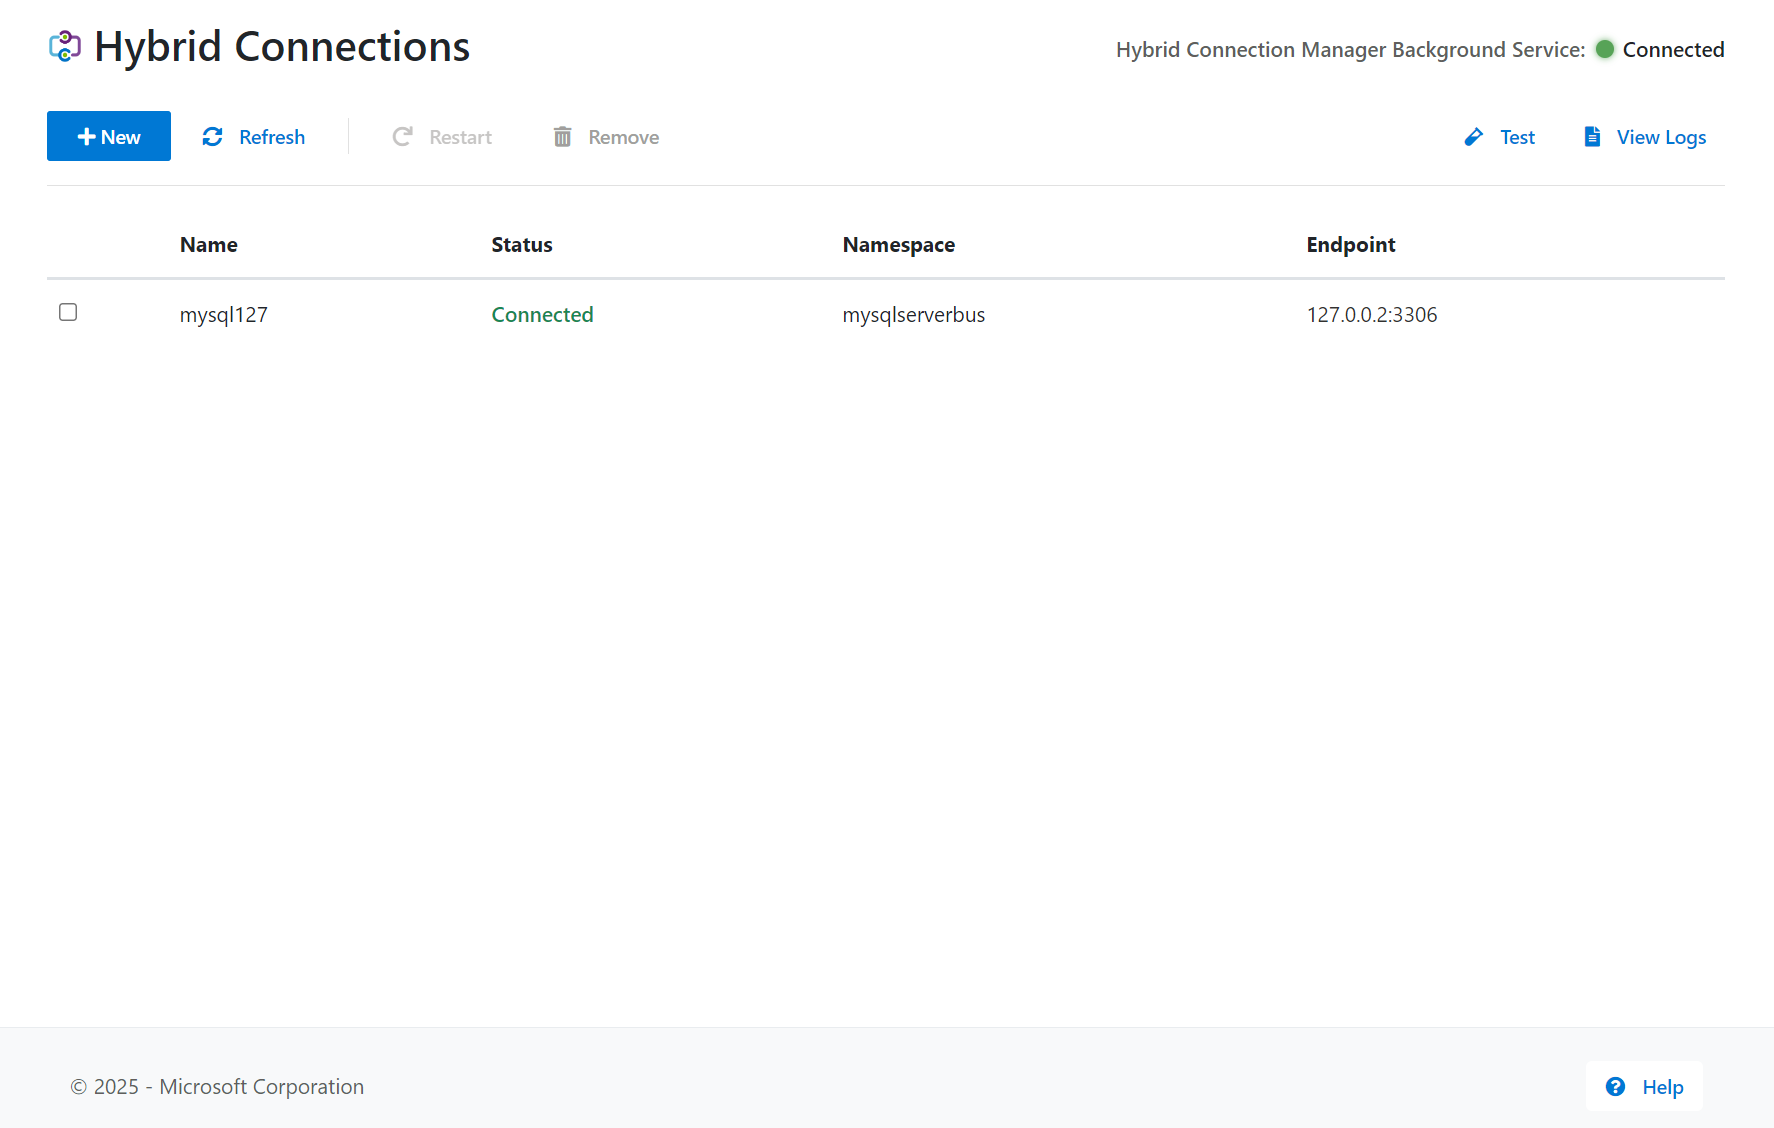The height and width of the screenshot is (1128, 1774).
Task: Click the View Logs document icon
Action: click(1593, 137)
